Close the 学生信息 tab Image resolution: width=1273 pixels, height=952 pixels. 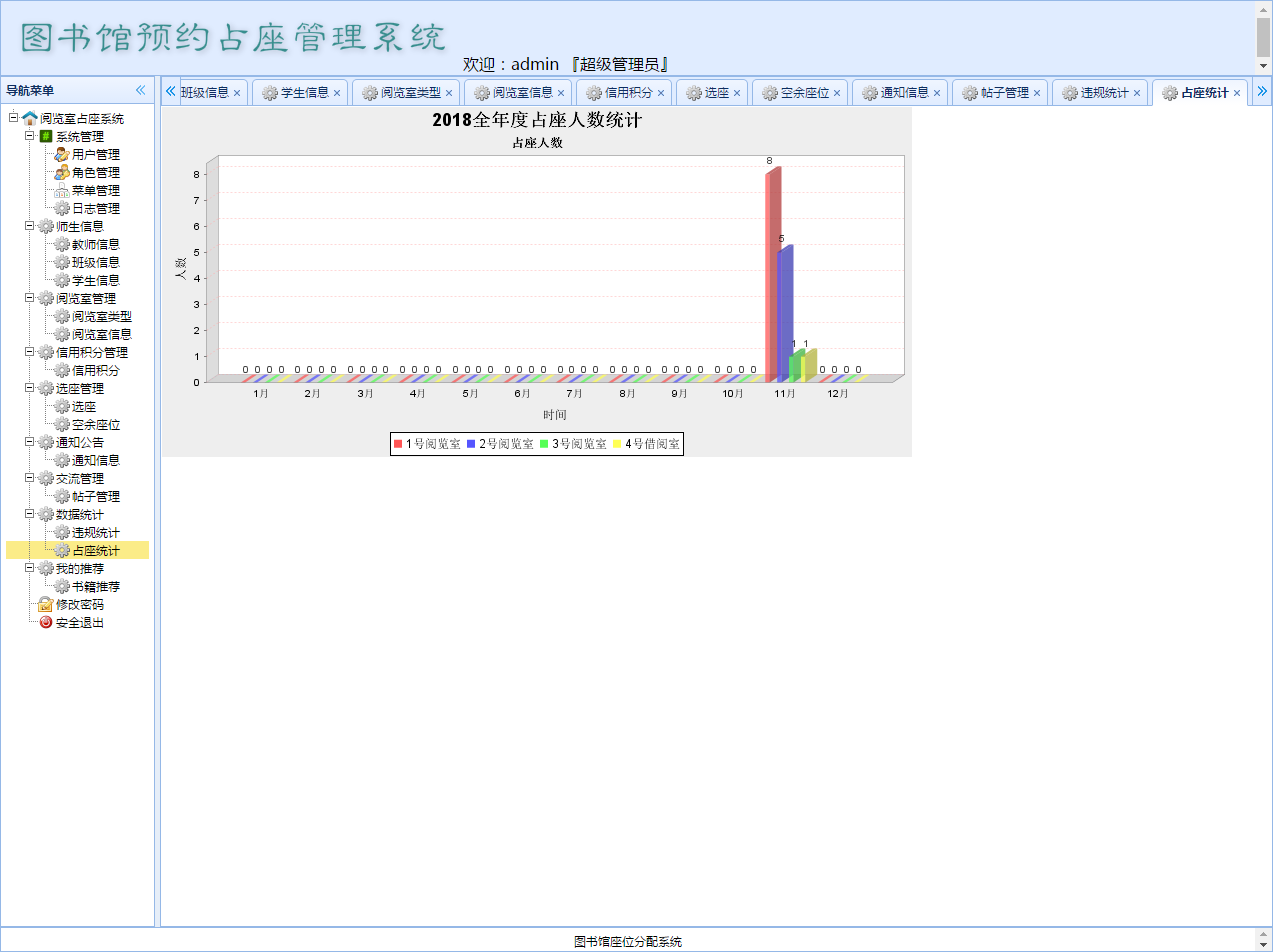[337, 93]
